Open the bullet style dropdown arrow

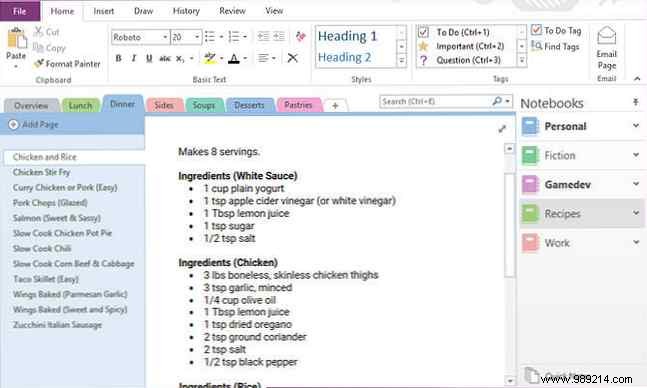tap(221, 37)
